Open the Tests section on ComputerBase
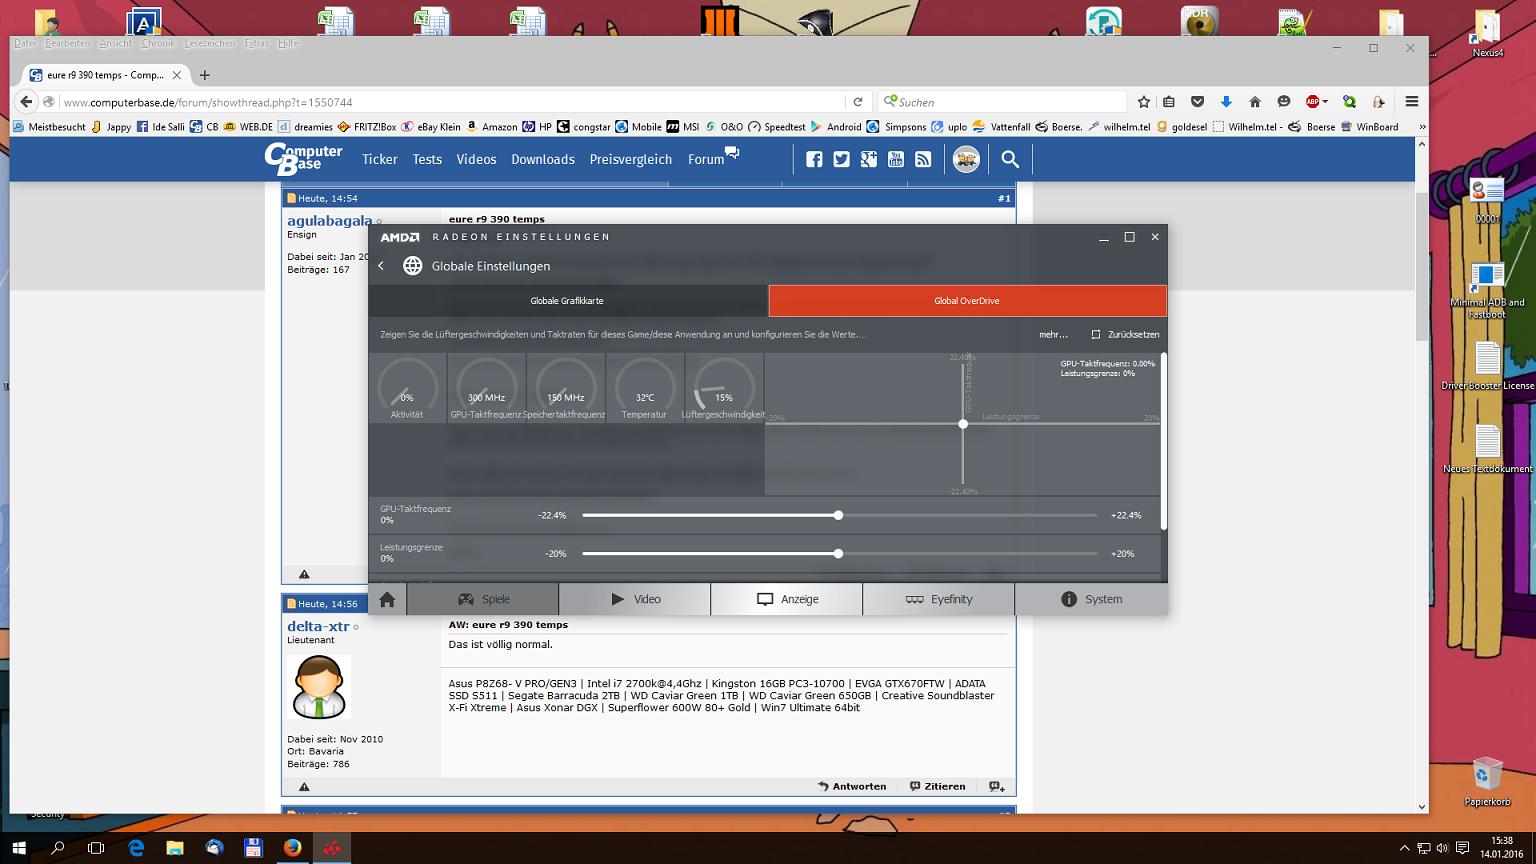 pos(427,159)
